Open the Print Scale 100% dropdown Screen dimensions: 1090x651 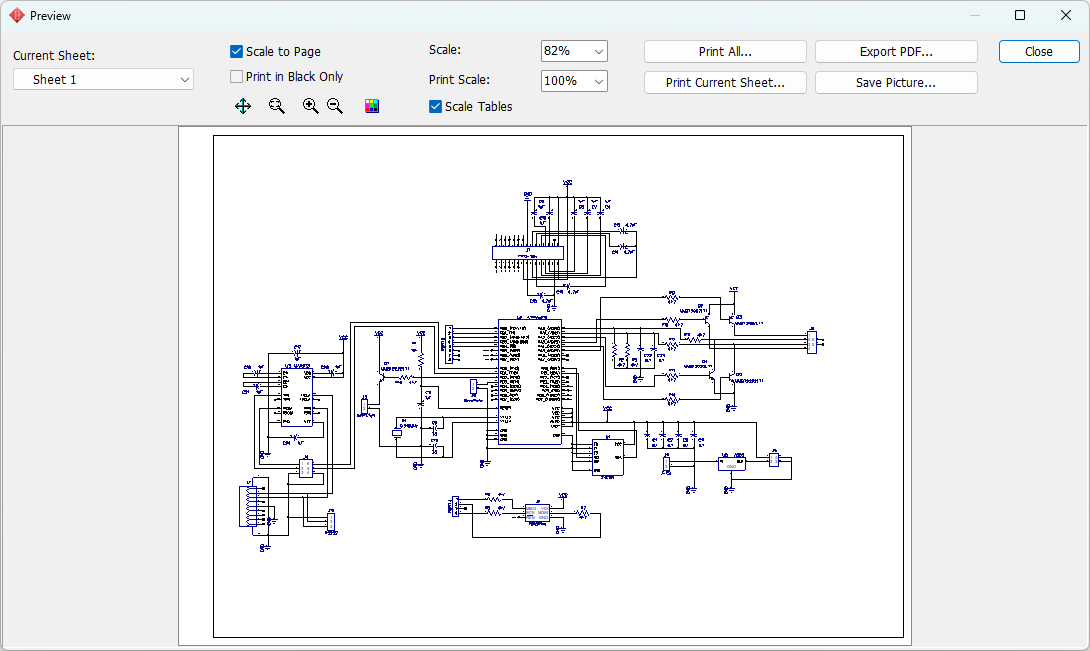[574, 81]
